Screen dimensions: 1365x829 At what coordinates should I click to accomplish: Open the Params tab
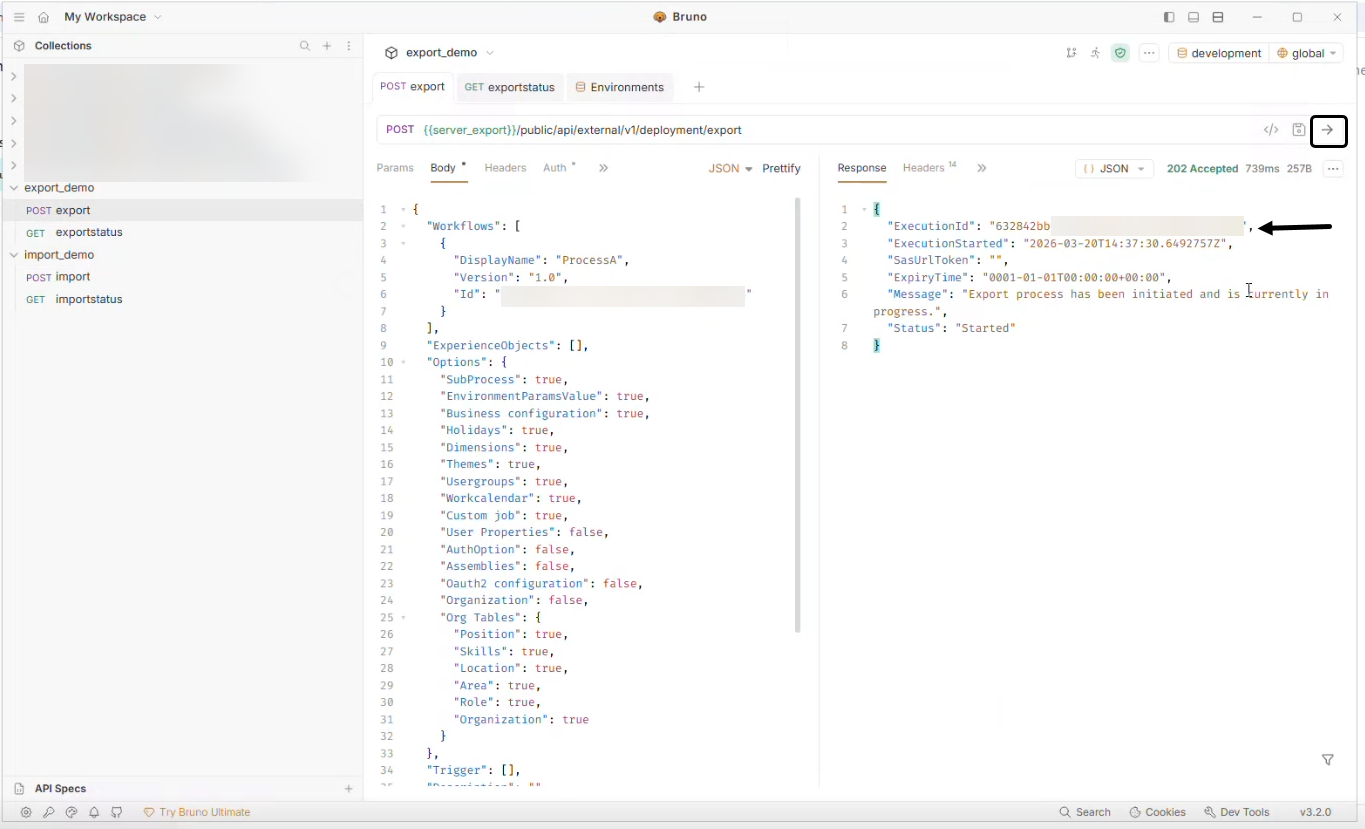395,168
